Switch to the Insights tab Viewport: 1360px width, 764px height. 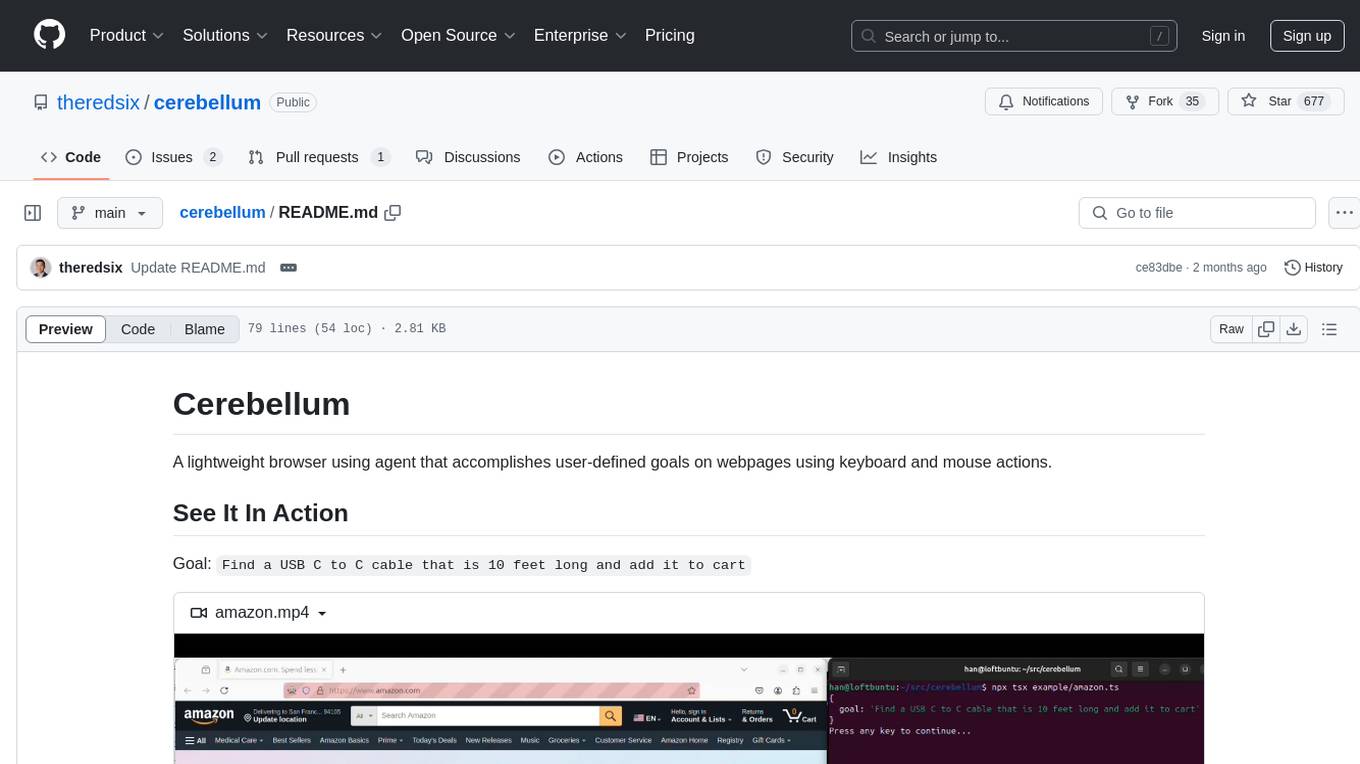(x=899, y=157)
